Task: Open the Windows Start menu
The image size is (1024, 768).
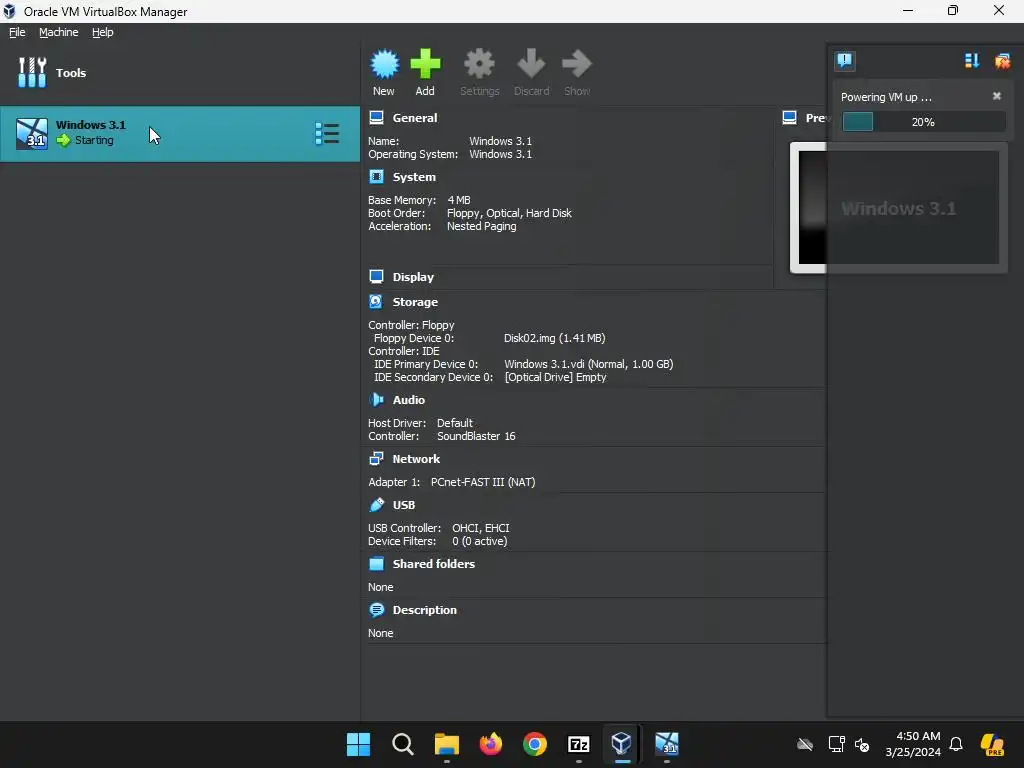Action: point(358,744)
